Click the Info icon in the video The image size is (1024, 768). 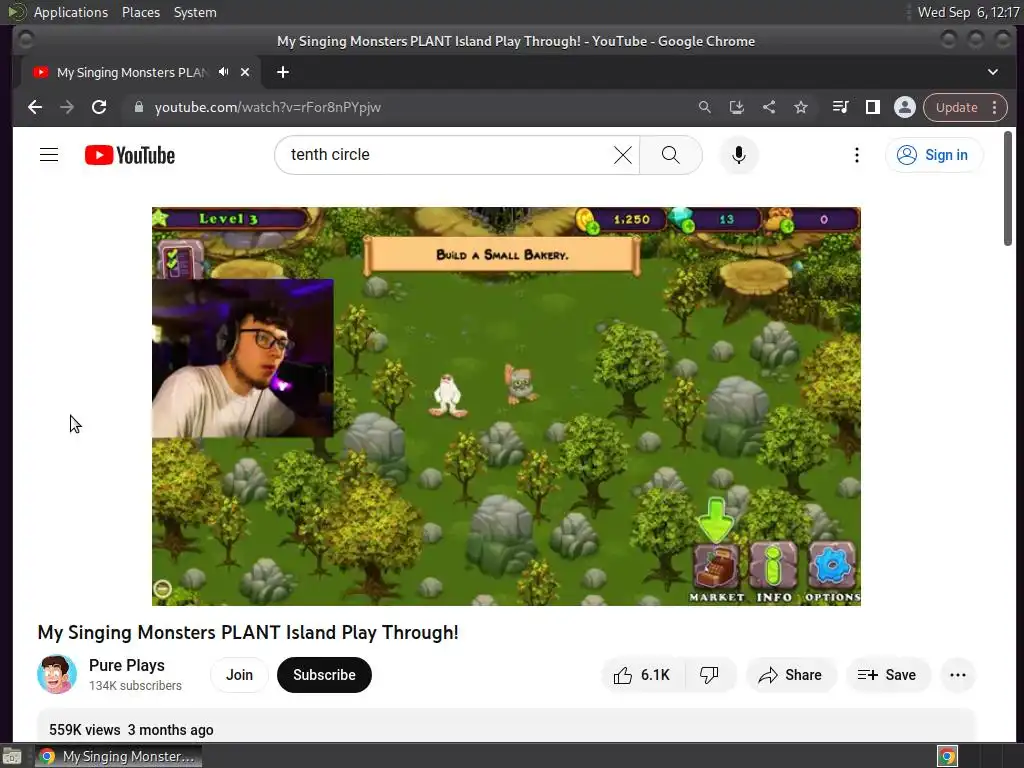click(774, 573)
